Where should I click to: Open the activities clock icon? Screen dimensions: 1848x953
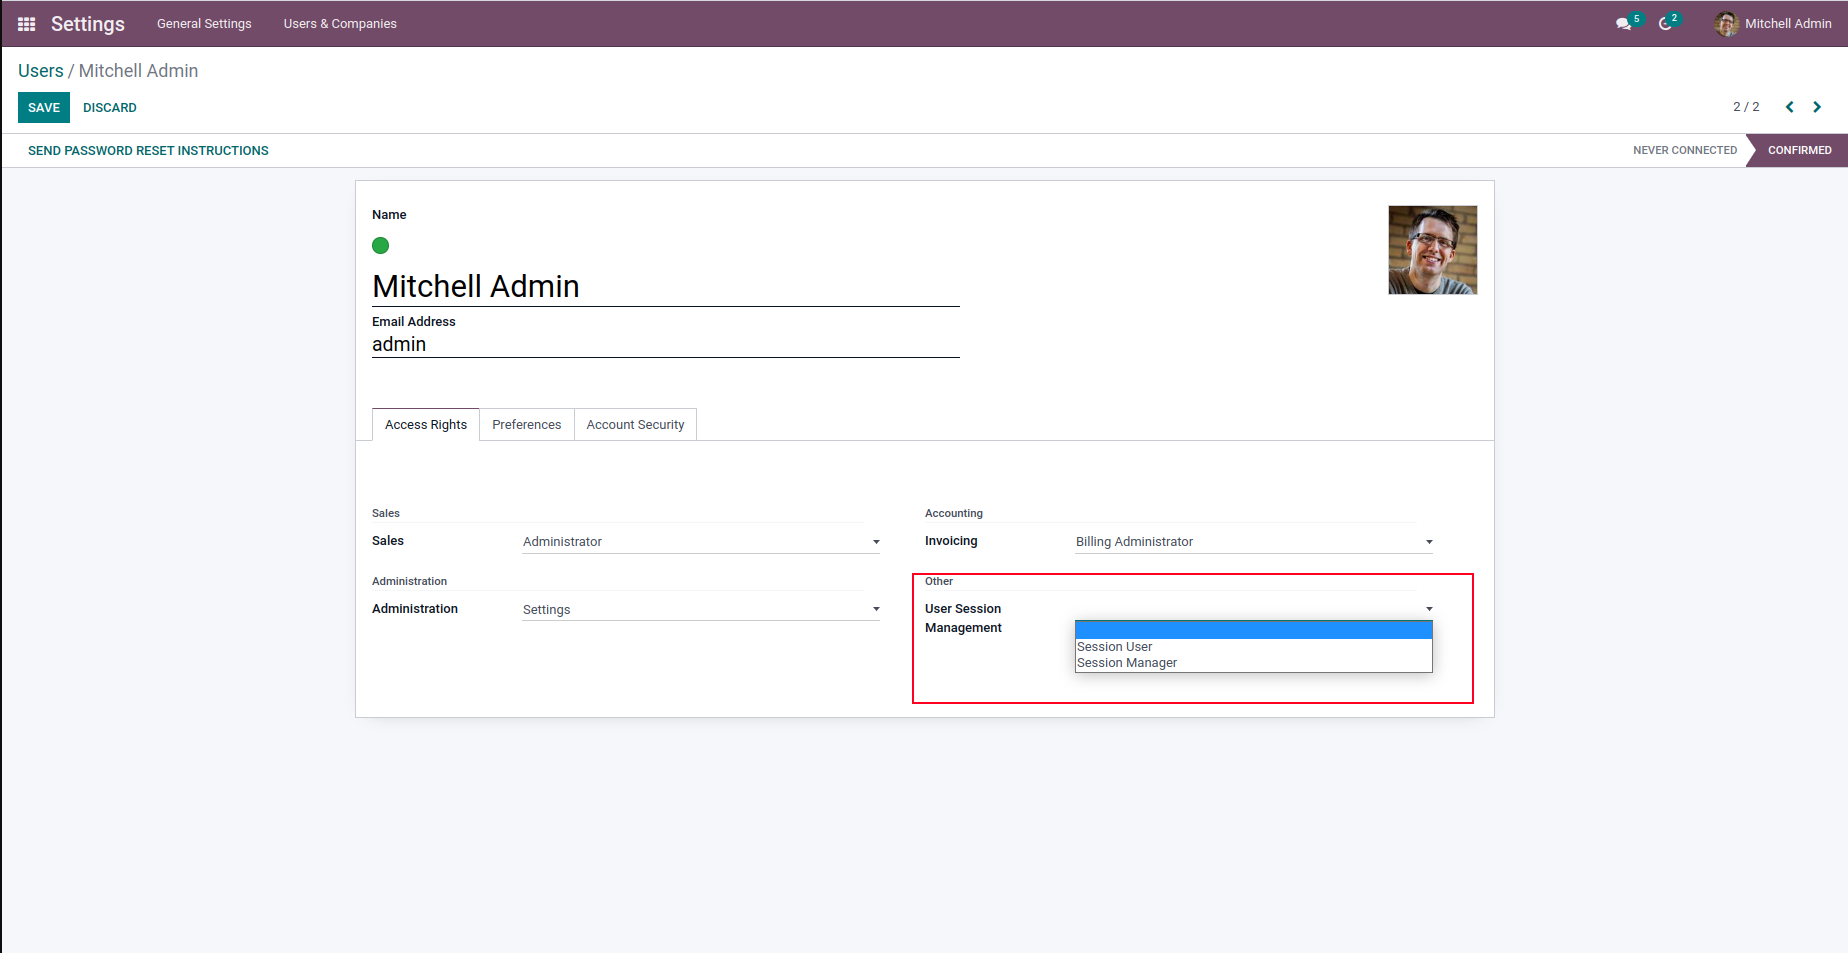tap(1665, 24)
